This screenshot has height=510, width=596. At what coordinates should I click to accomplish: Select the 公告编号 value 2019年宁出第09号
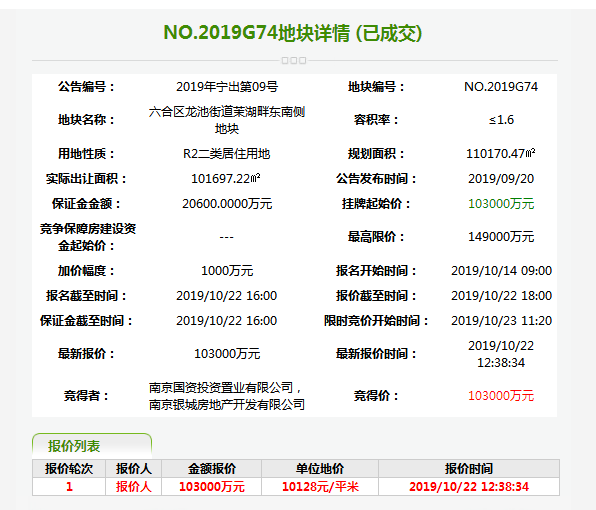[227, 87]
